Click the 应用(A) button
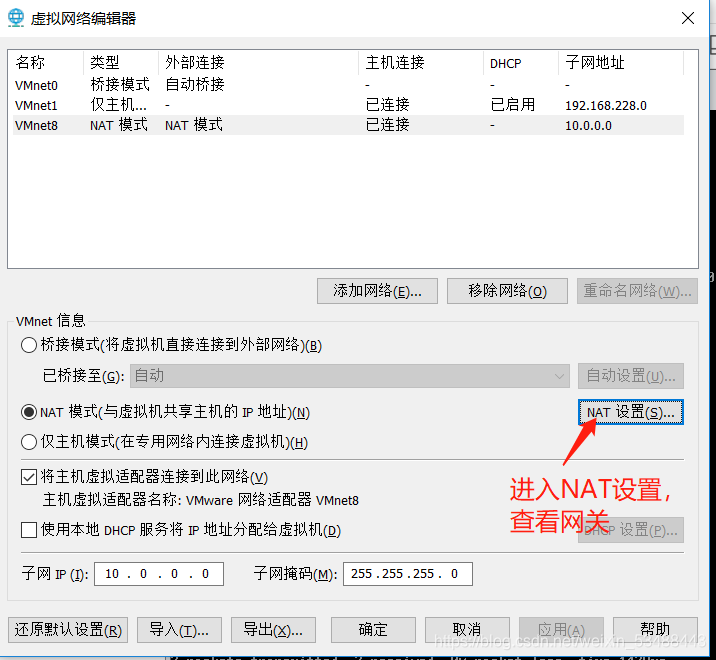The height and width of the screenshot is (660, 716). coord(561,630)
